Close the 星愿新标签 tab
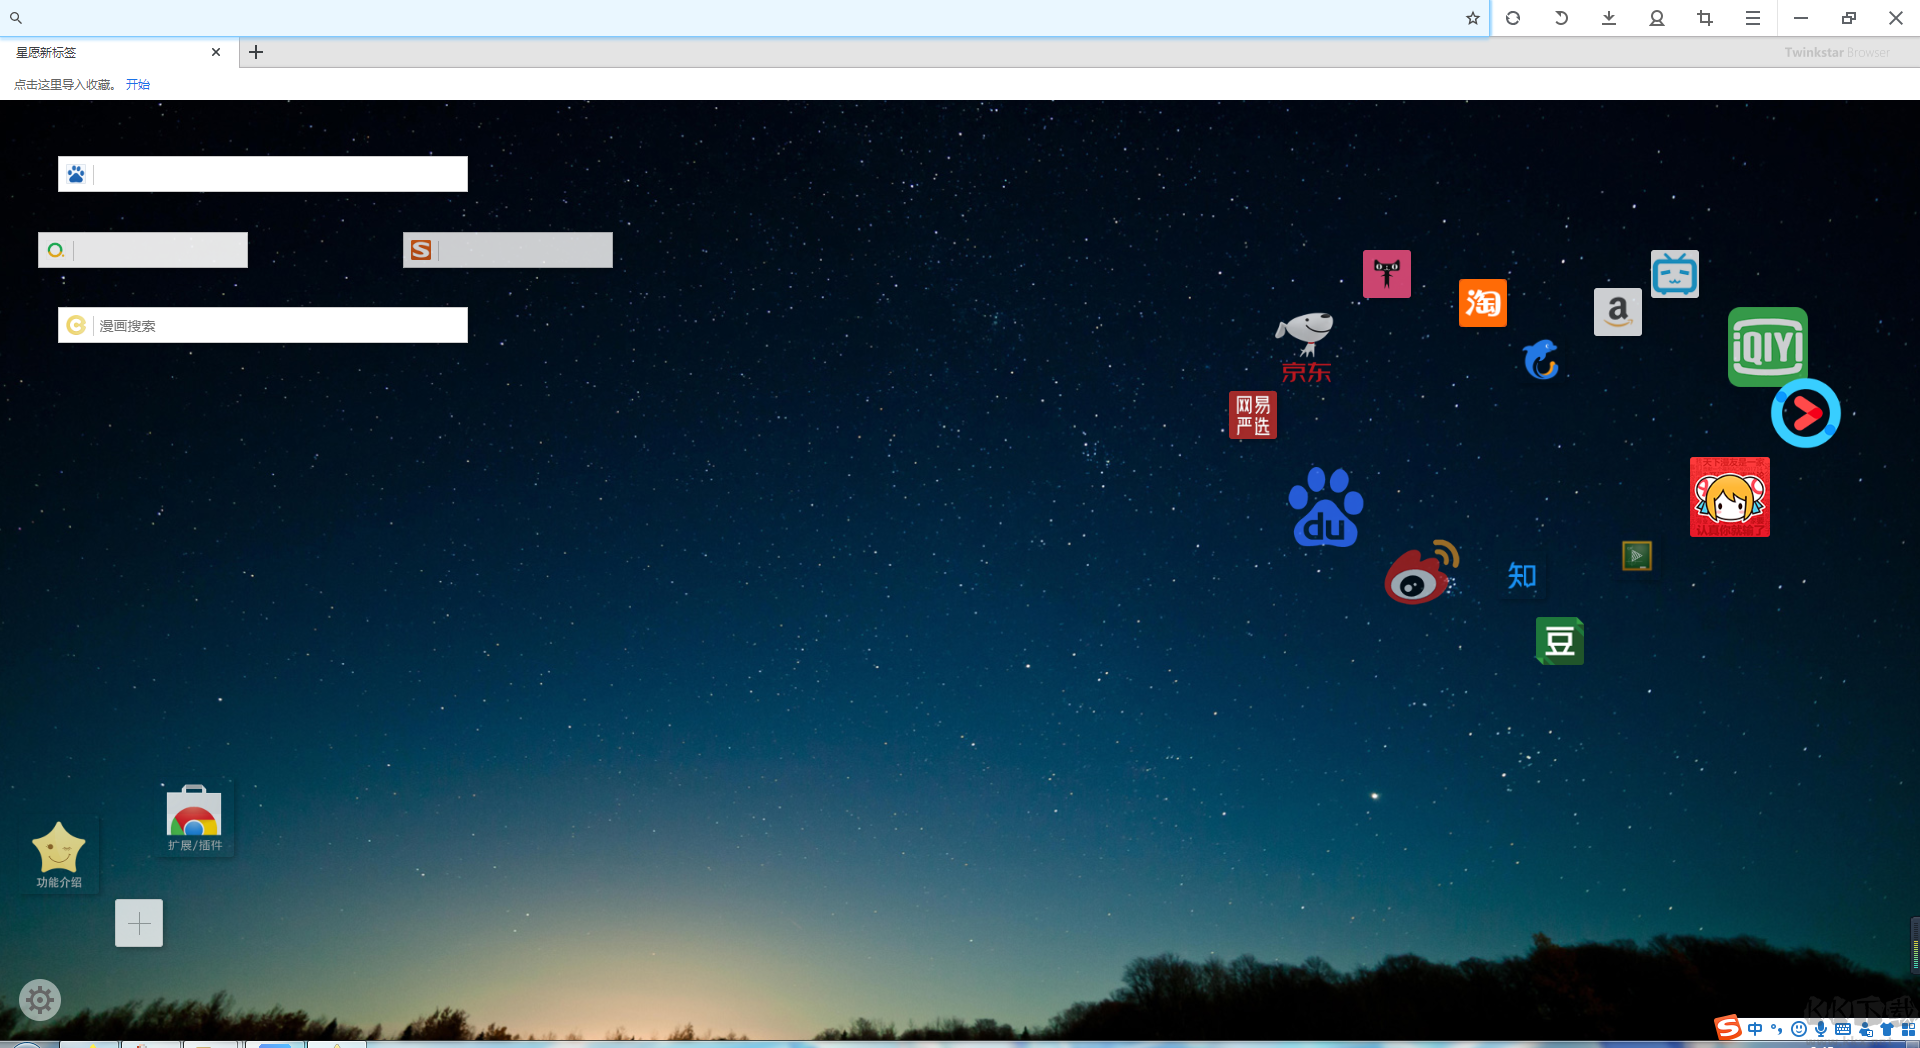The height and width of the screenshot is (1048, 1920). (x=216, y=52)
